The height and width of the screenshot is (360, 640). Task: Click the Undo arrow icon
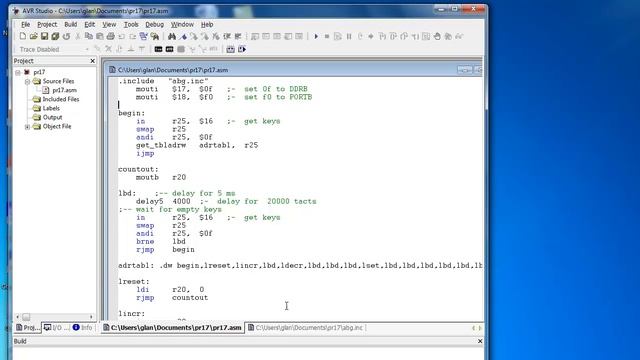[122, 36]
